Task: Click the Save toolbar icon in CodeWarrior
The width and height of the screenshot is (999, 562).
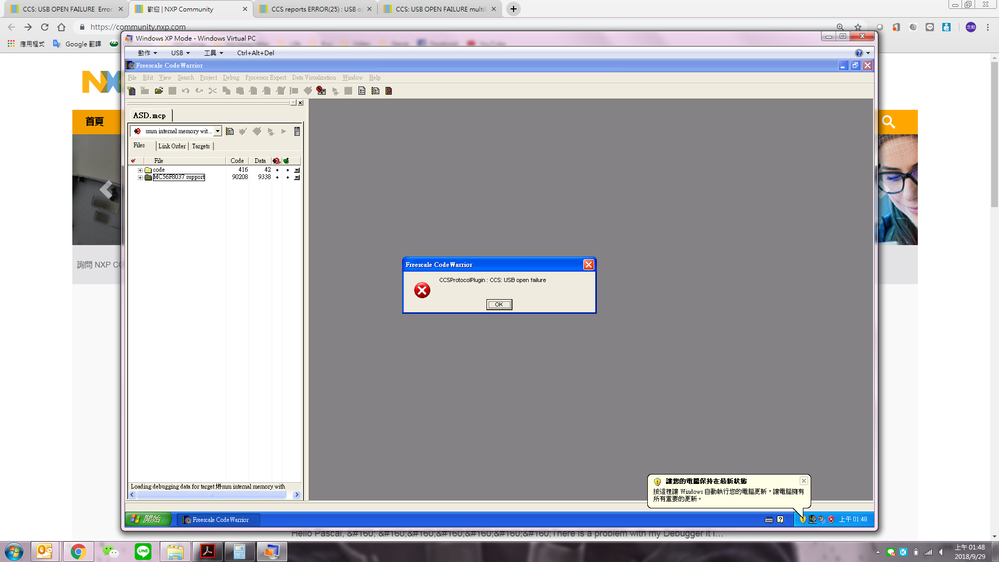Action: (172, 91)
